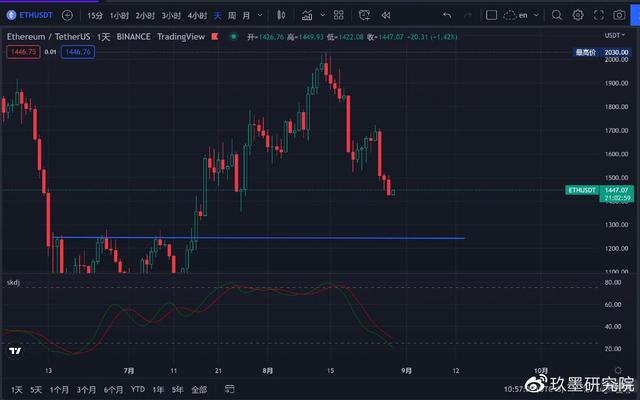This screenshot has width=640, height=400.
Task: Set date range to 6个月
Action: click(x=113, y=390)
